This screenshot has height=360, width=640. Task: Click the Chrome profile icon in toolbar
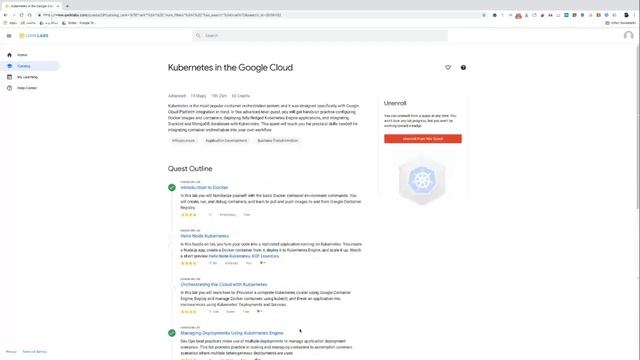626,15
